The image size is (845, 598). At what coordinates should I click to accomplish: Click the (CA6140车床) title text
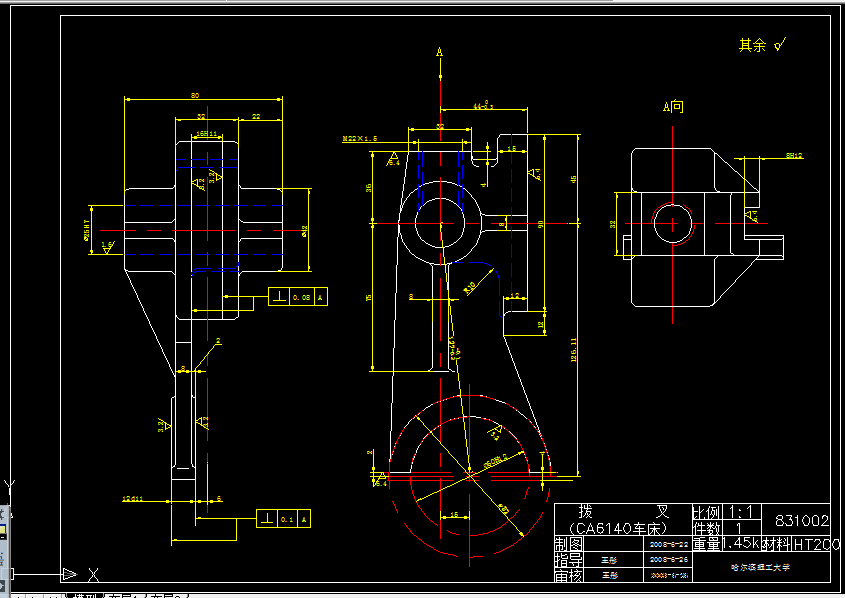(x=618, y=528)
